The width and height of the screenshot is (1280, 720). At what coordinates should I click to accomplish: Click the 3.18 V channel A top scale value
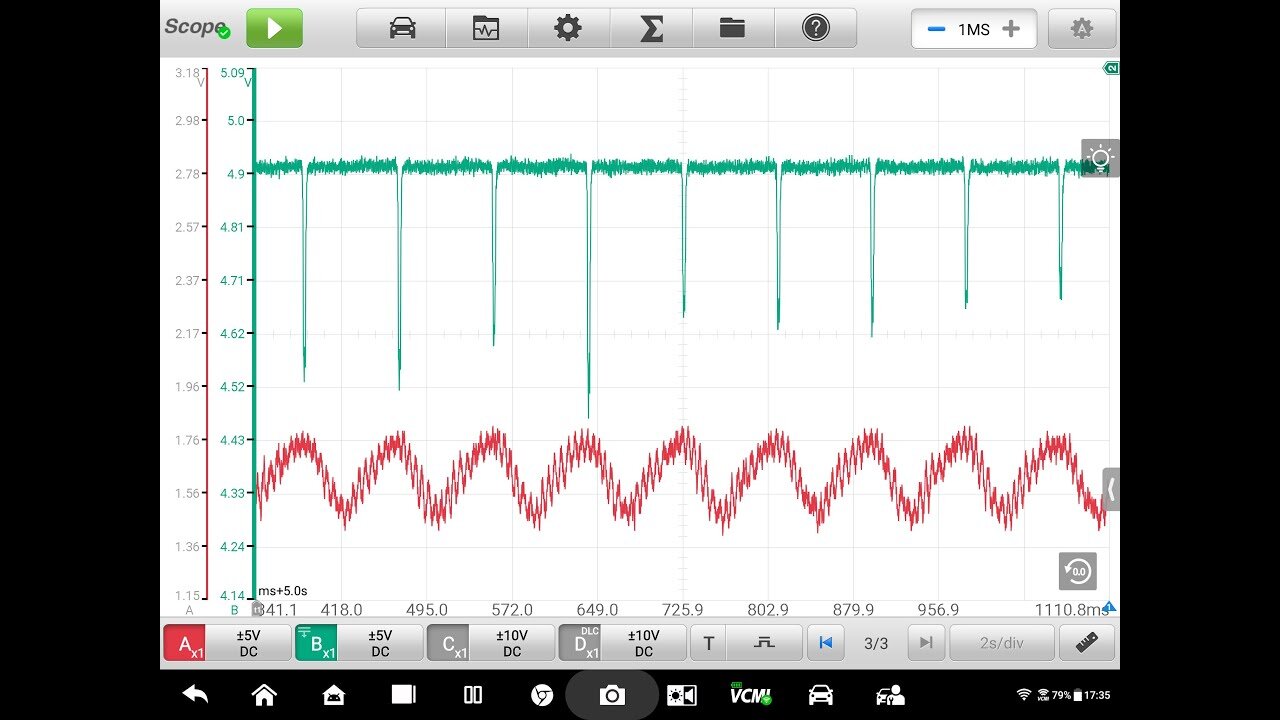coord(187,73)
